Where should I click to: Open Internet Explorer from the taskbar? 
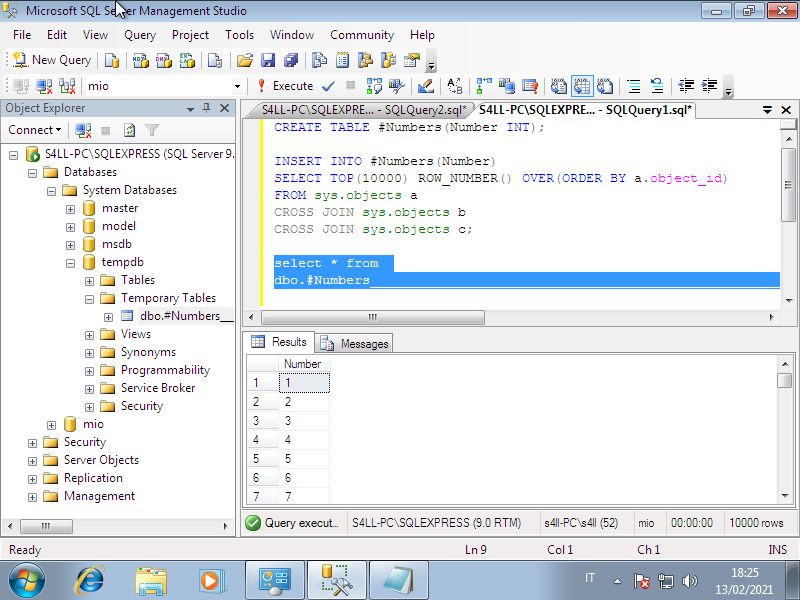[89, 580]
